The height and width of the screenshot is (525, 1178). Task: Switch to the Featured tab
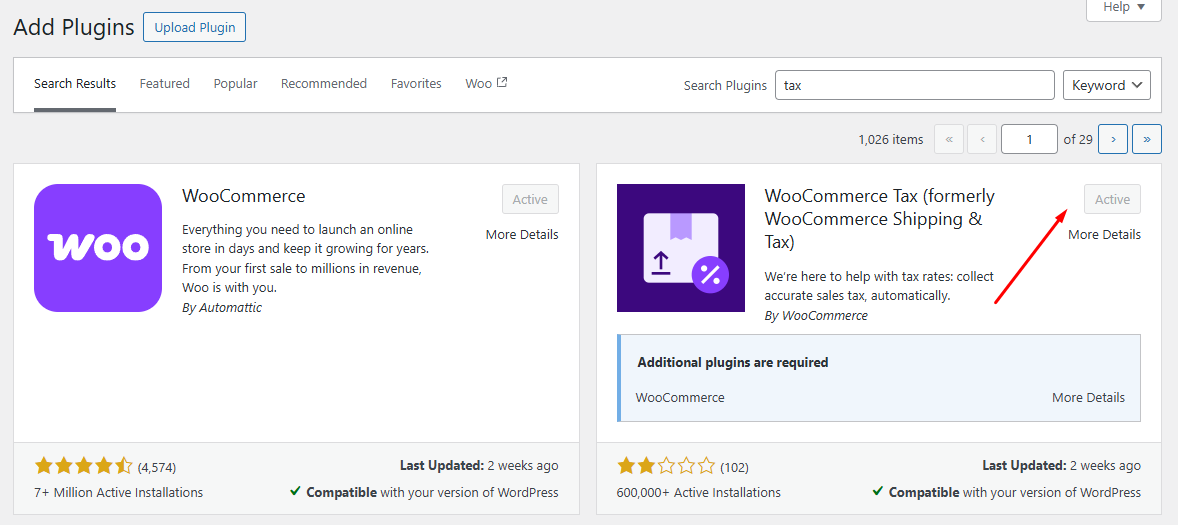tap(165, 83)
